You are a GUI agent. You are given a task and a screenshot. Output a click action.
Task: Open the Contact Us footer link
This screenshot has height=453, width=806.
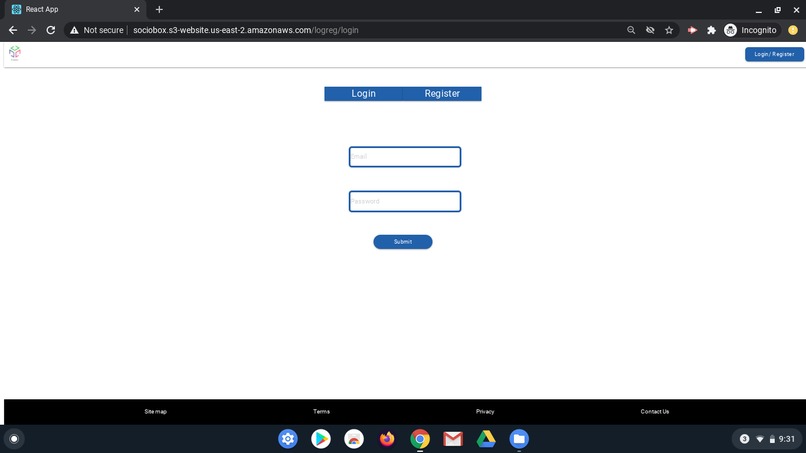tap(654, 411)
